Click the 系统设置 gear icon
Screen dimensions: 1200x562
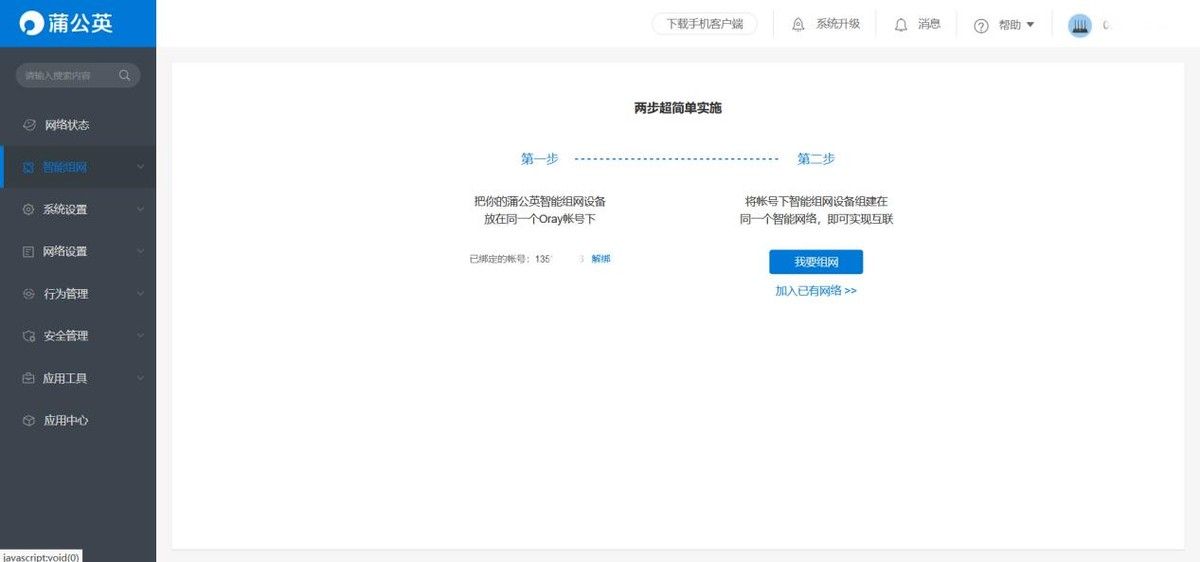pyautogui.click(x=28, y=210)
